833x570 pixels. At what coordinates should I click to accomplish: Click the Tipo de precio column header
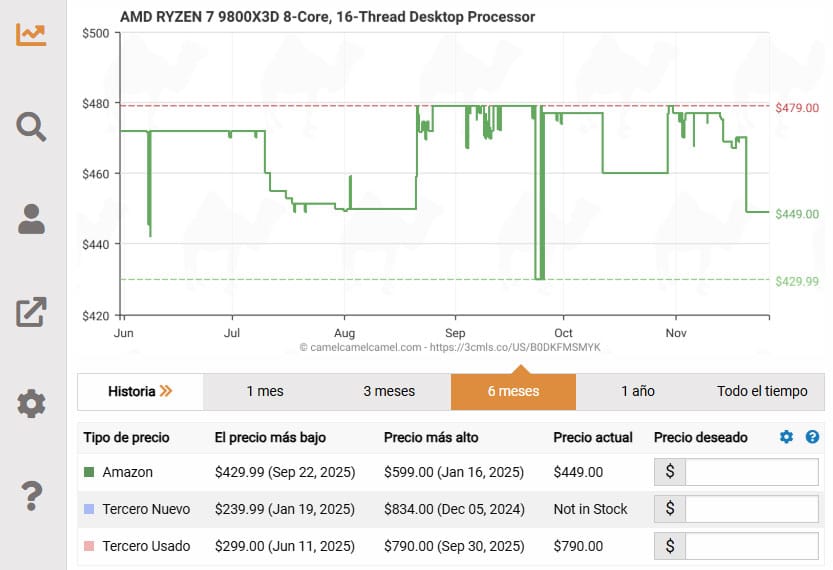point(126,438)
